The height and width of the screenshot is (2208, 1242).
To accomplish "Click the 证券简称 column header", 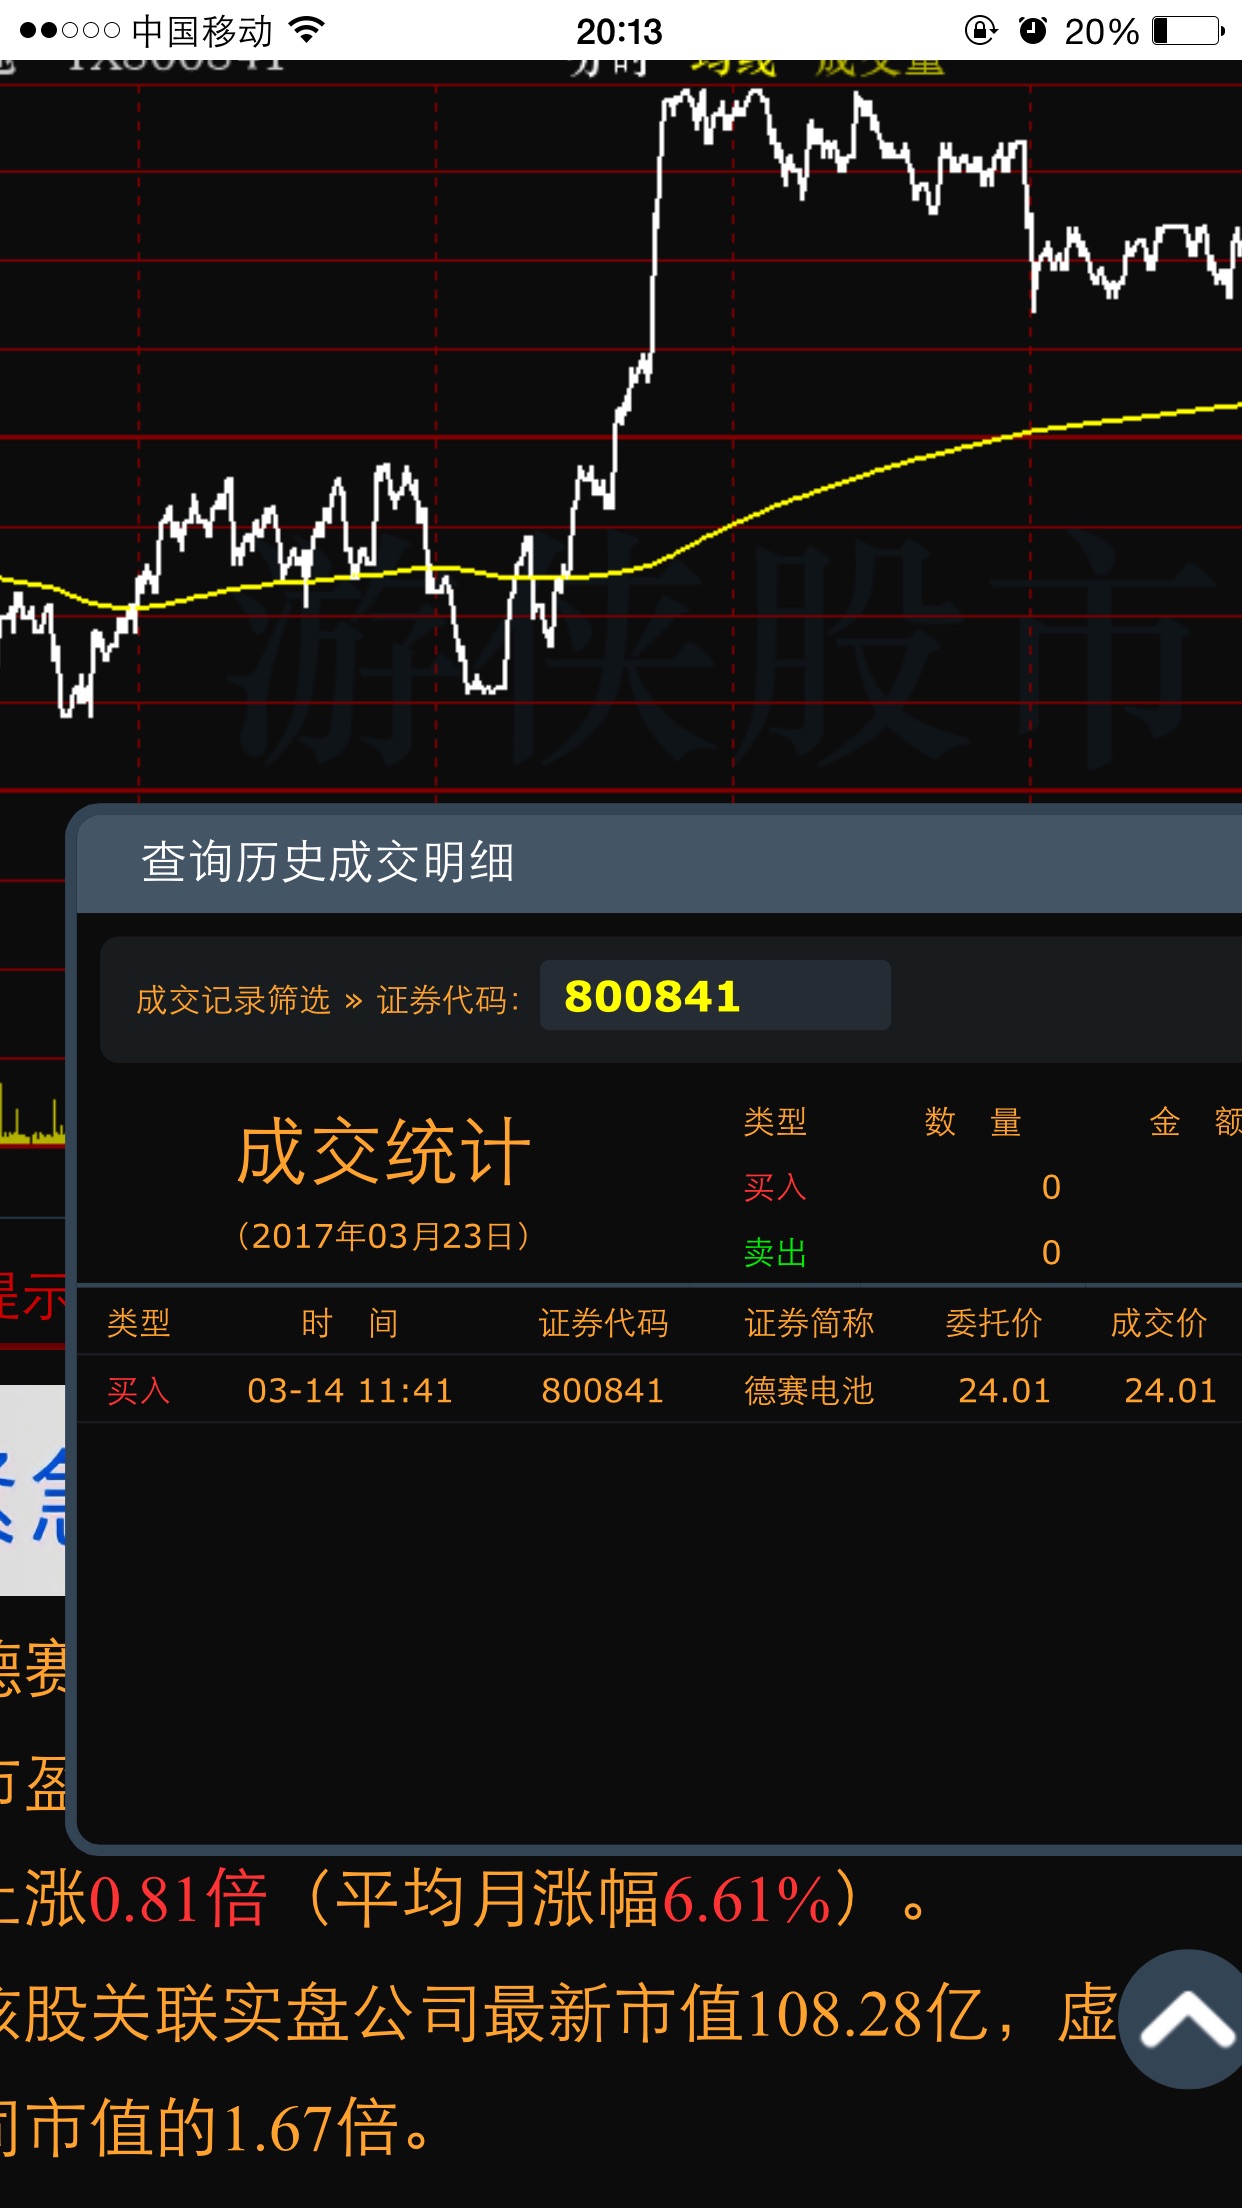I will (809, 1323).
